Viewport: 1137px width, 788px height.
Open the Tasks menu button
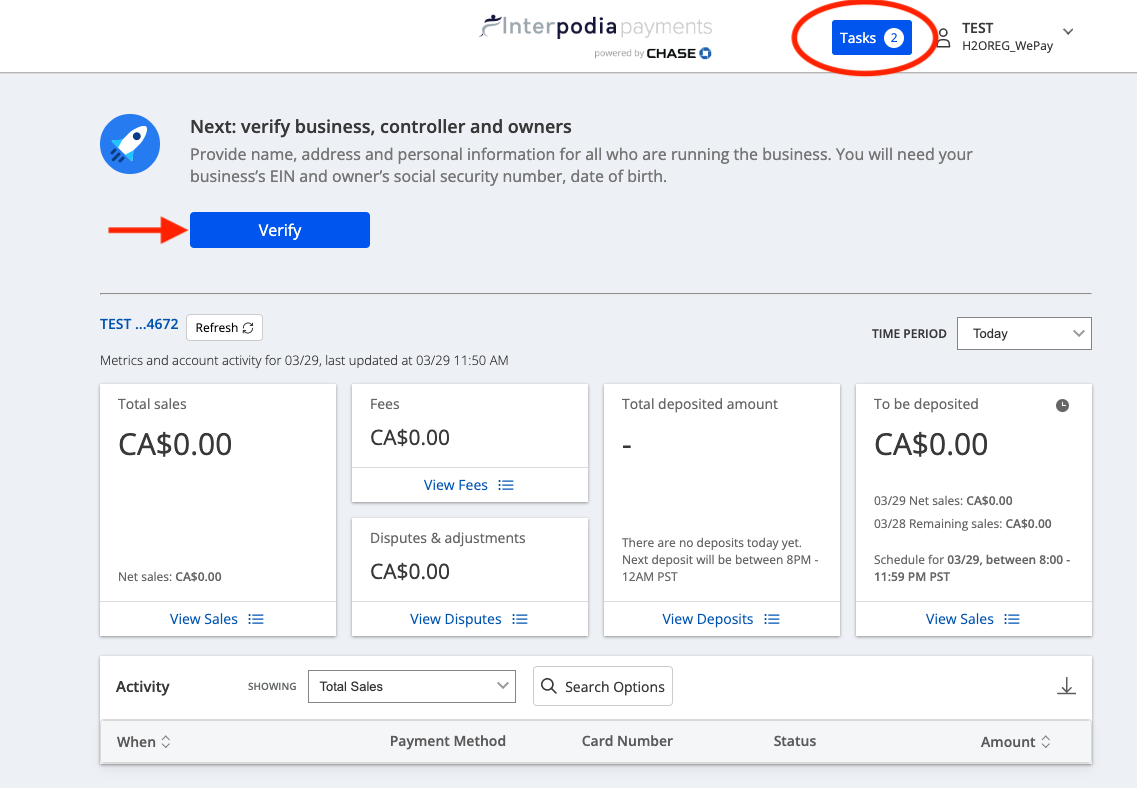[871, 38]
